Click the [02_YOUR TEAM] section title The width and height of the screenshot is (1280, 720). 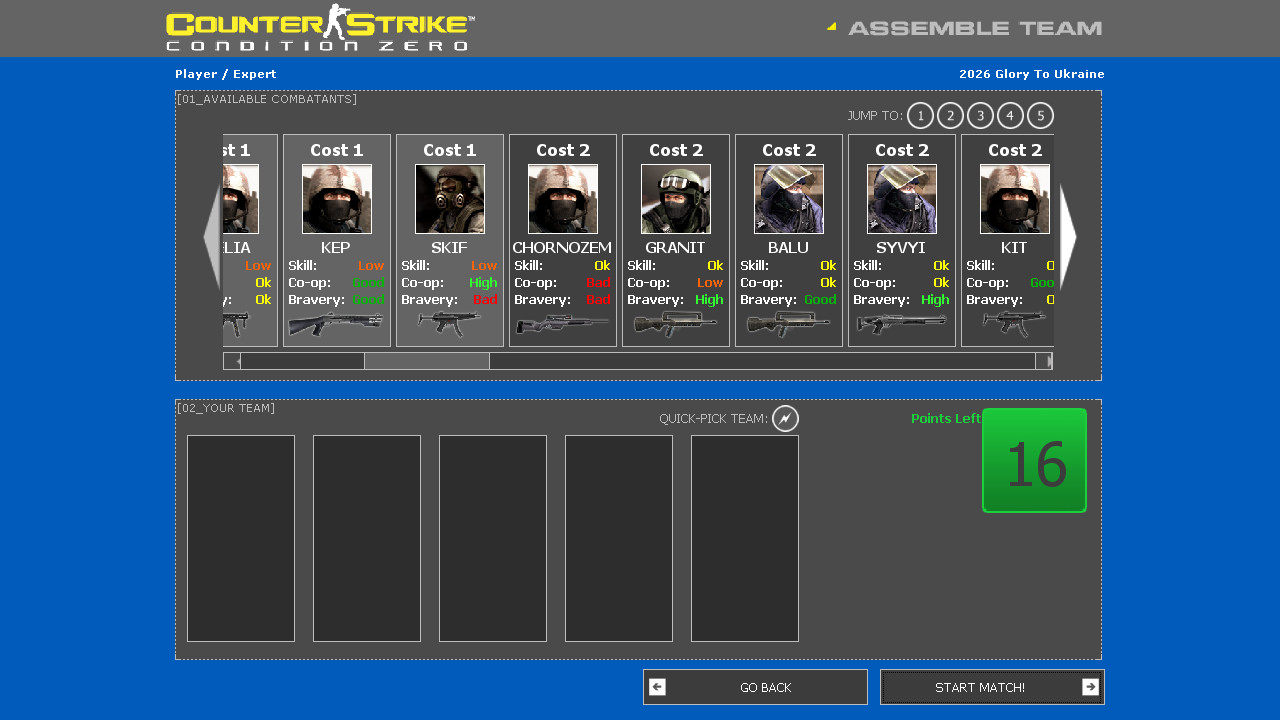(x=226, y=408)
